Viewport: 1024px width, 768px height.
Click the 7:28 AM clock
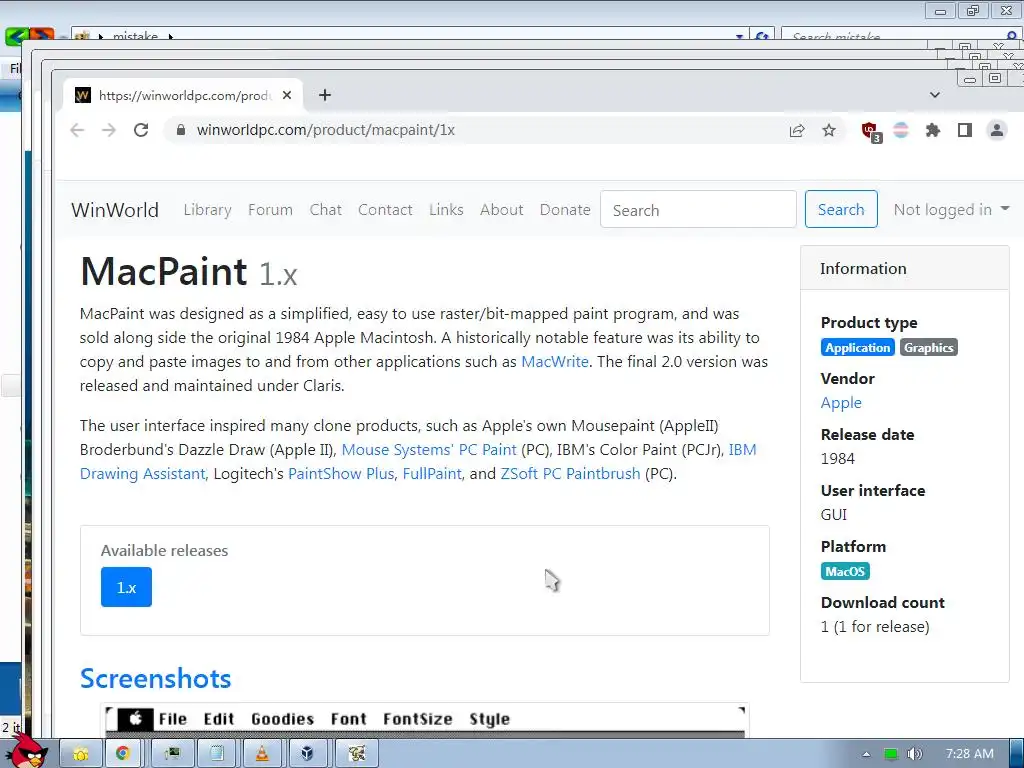click(970, 754)
